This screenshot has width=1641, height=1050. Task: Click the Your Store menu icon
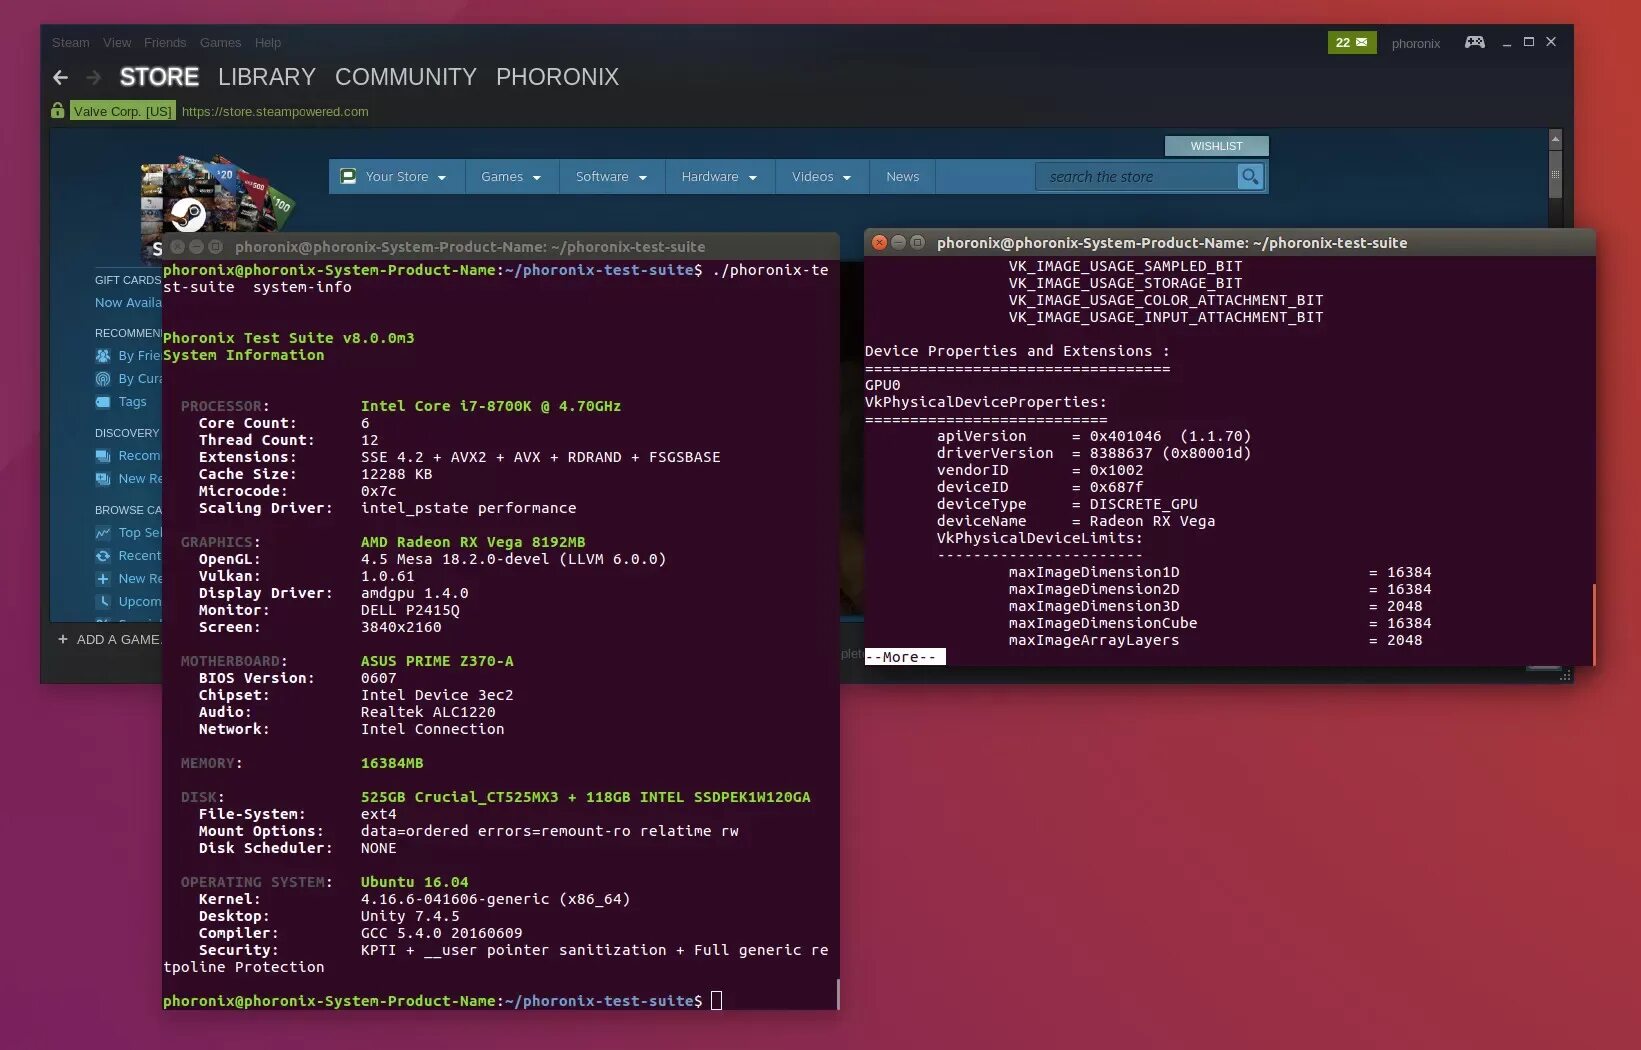348,176
